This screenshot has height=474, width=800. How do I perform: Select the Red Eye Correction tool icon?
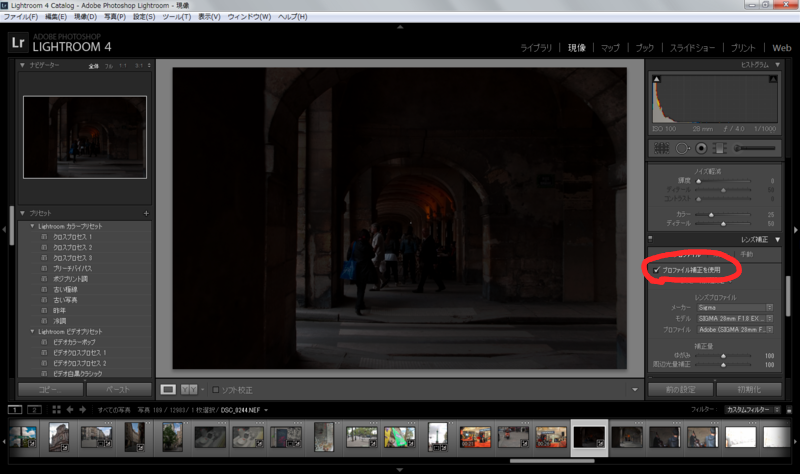click(x=702, y=148)
